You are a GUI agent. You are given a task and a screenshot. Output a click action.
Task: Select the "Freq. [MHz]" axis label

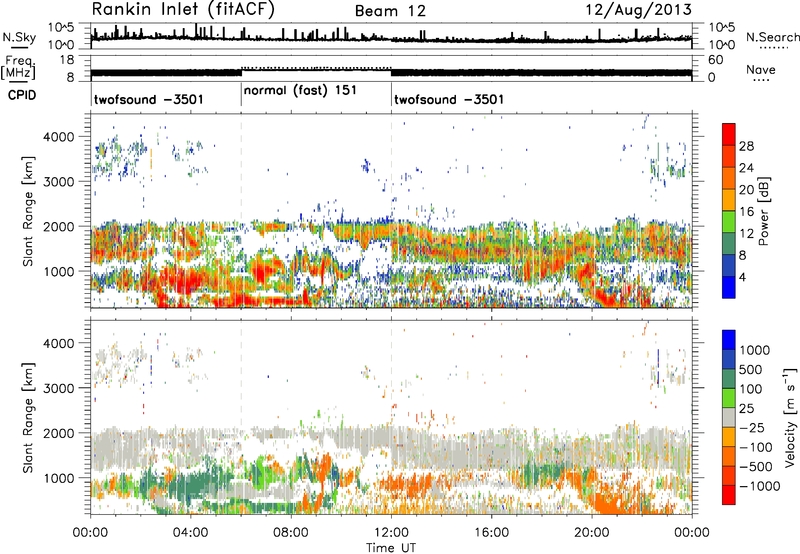point(18,68)
